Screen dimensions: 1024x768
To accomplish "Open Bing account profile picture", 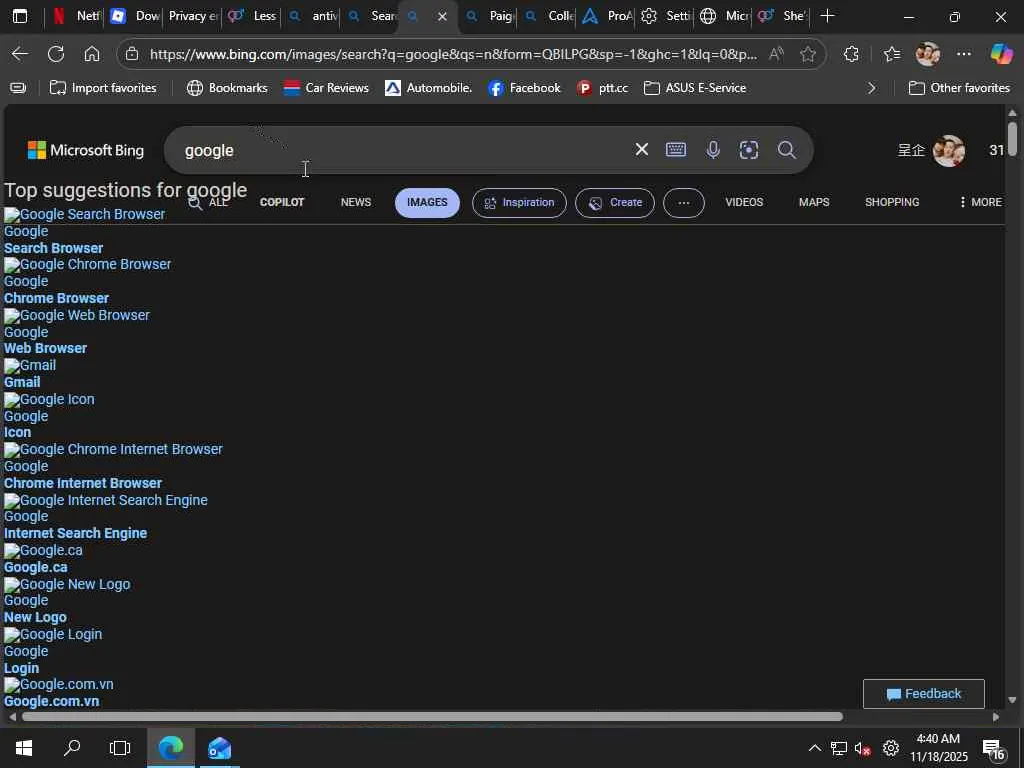I will click(x=949, y=150).
